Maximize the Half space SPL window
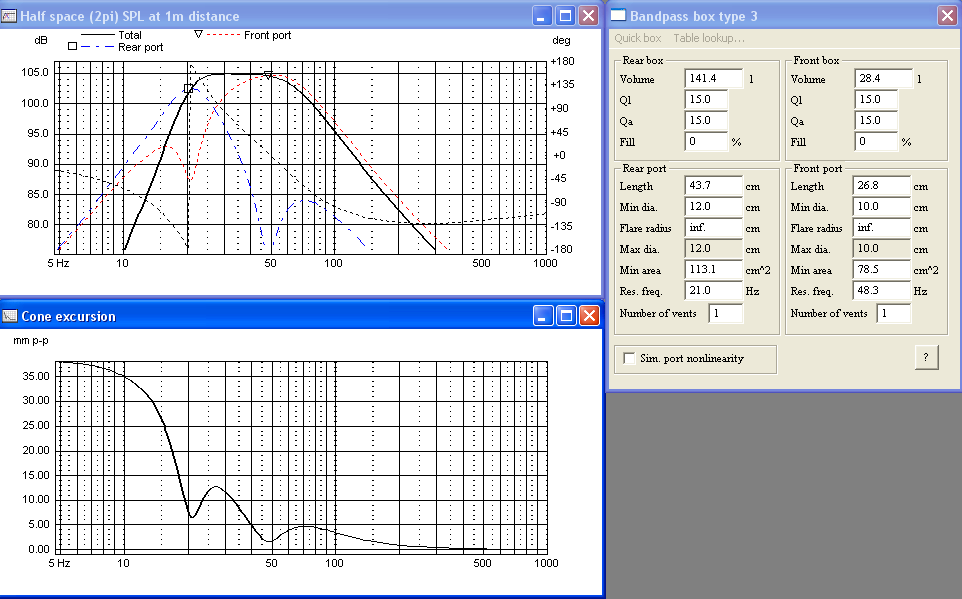This screenshot has width=962, height=599. [x=565, y=15]
